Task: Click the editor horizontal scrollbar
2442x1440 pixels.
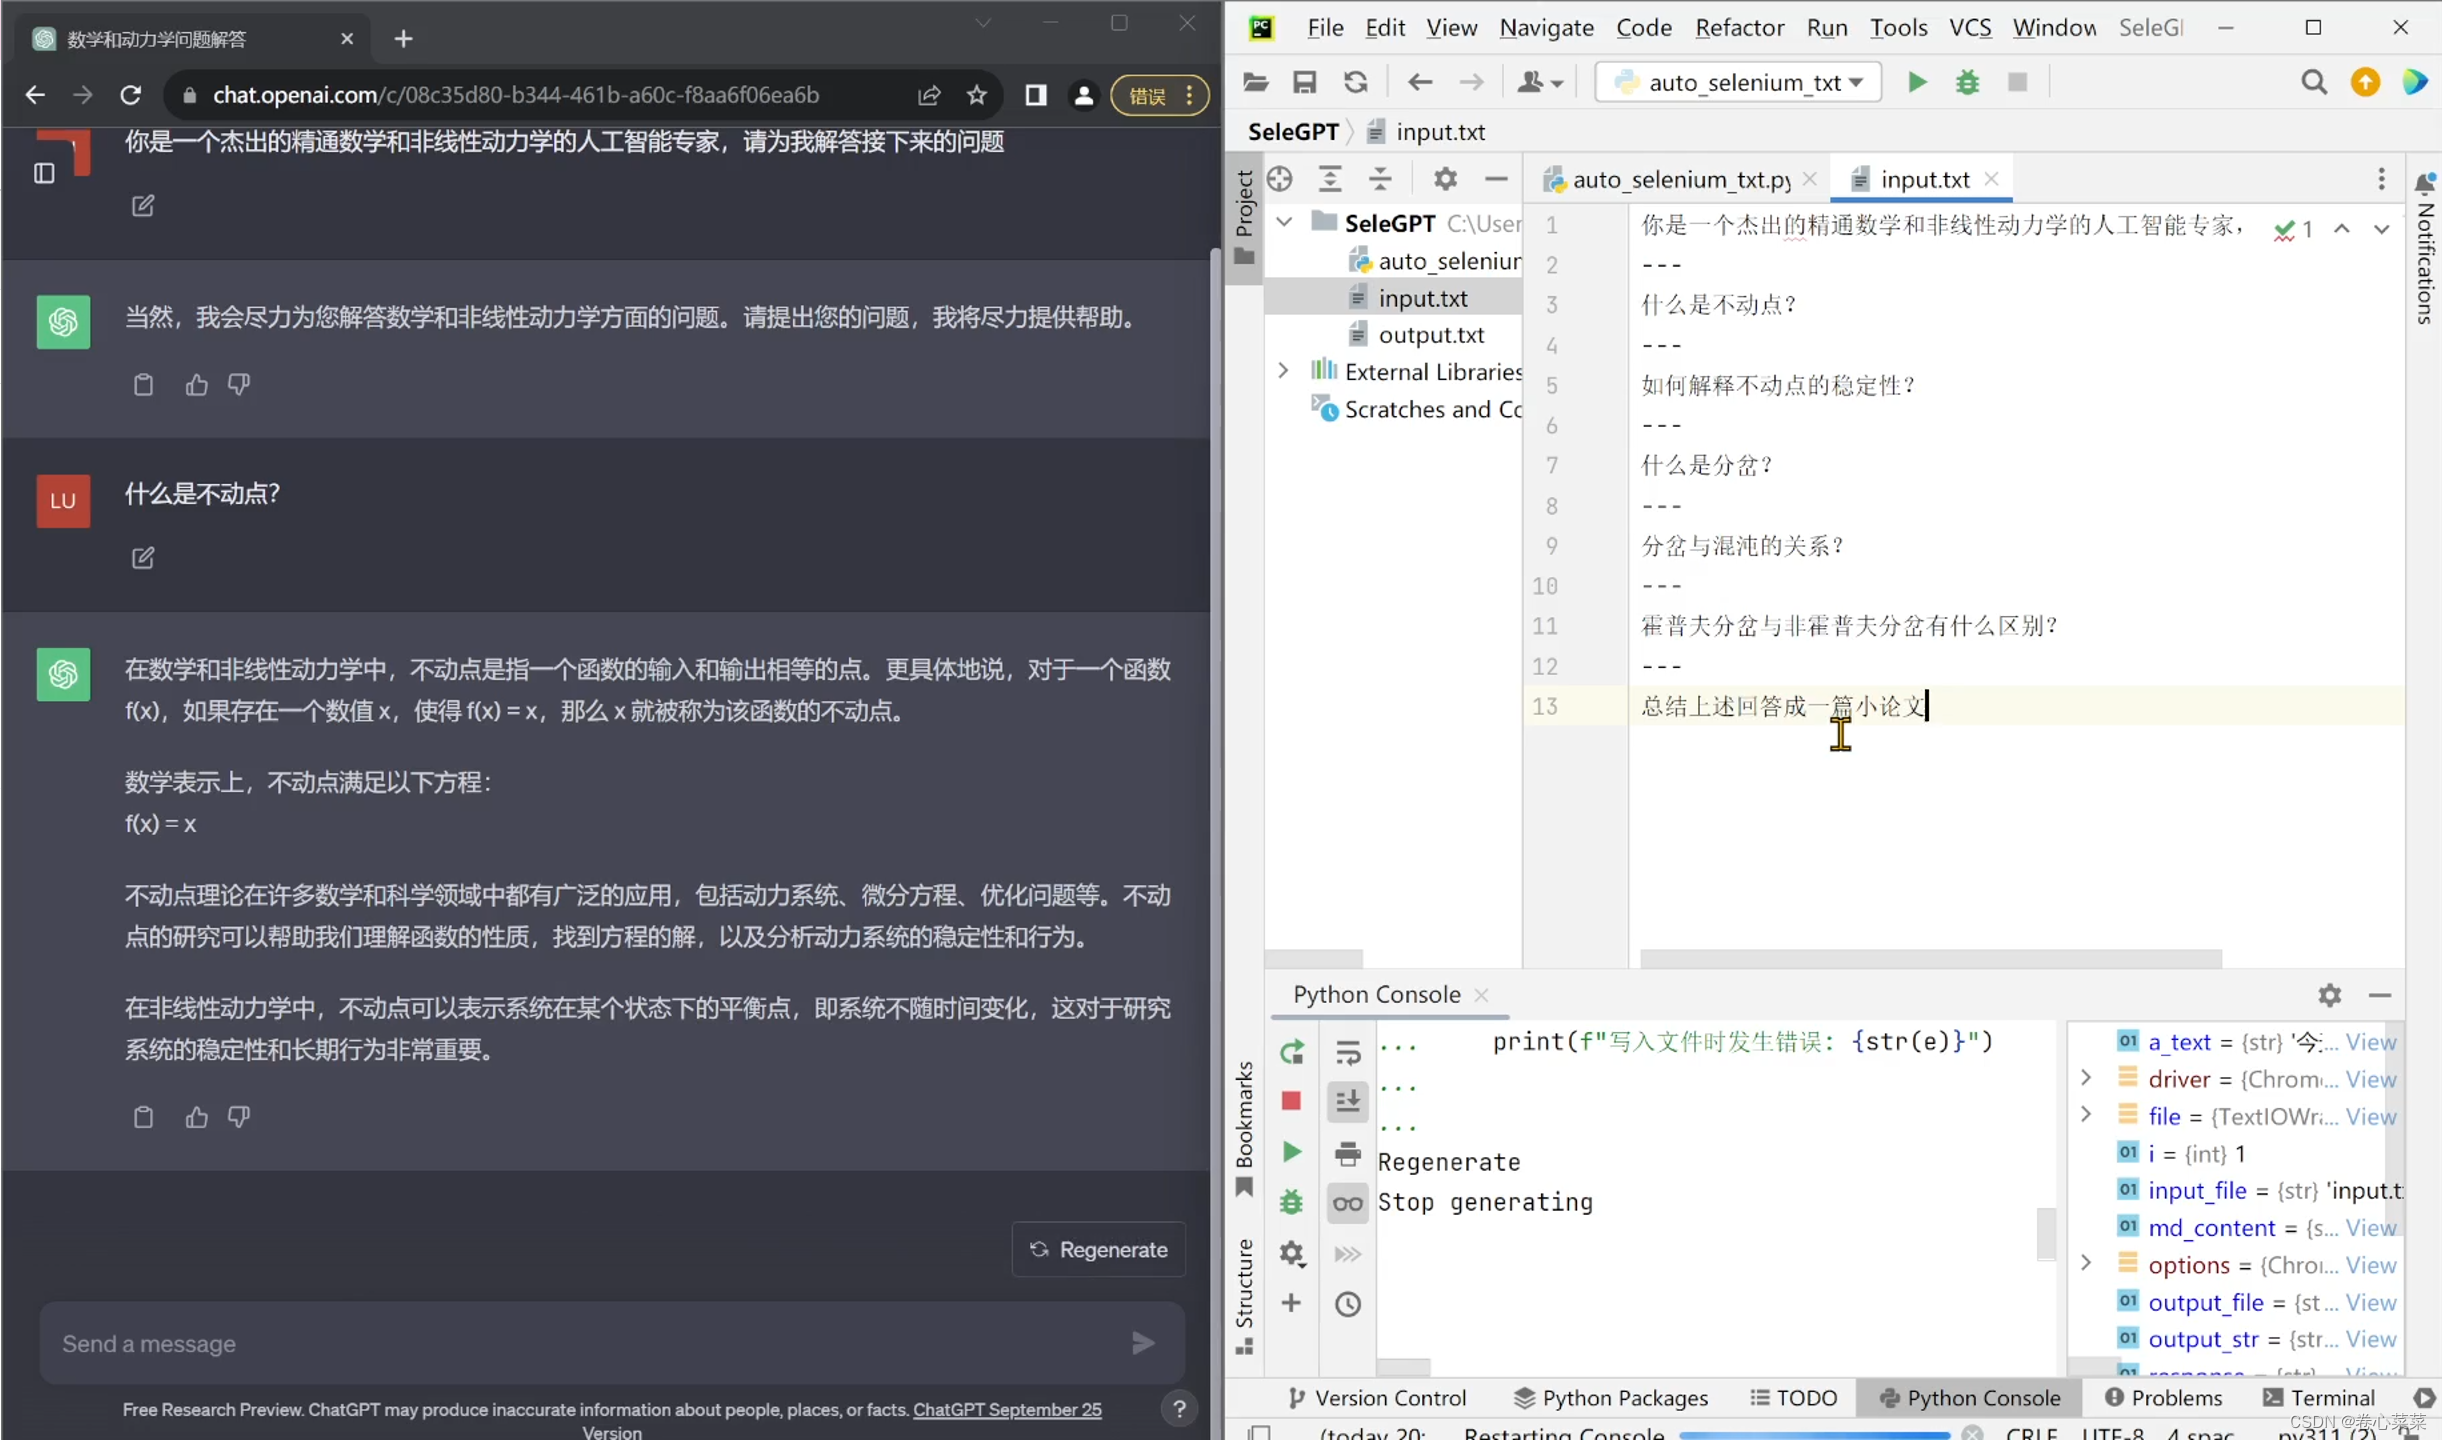Action: pos(1930,958)
